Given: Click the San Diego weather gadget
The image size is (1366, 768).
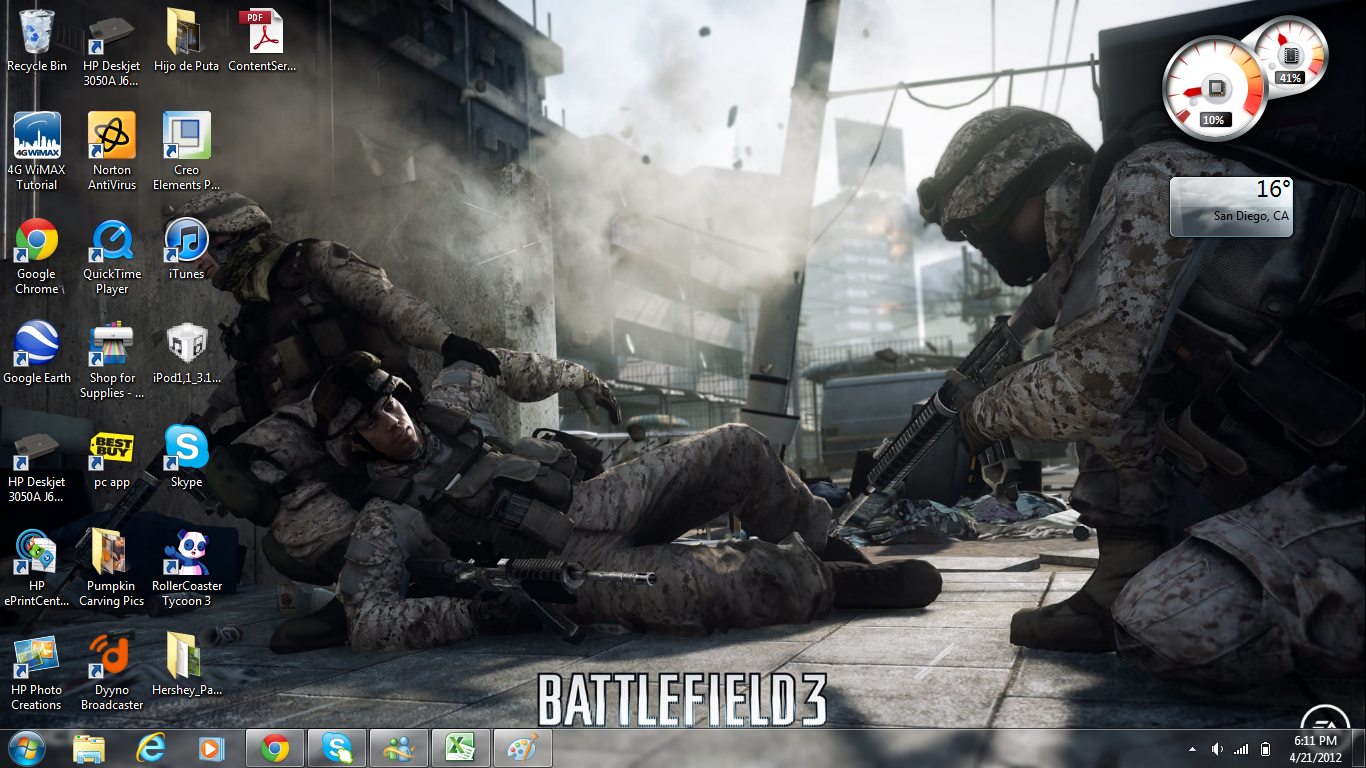Looking at the screenshot, I should (1231, 207).
